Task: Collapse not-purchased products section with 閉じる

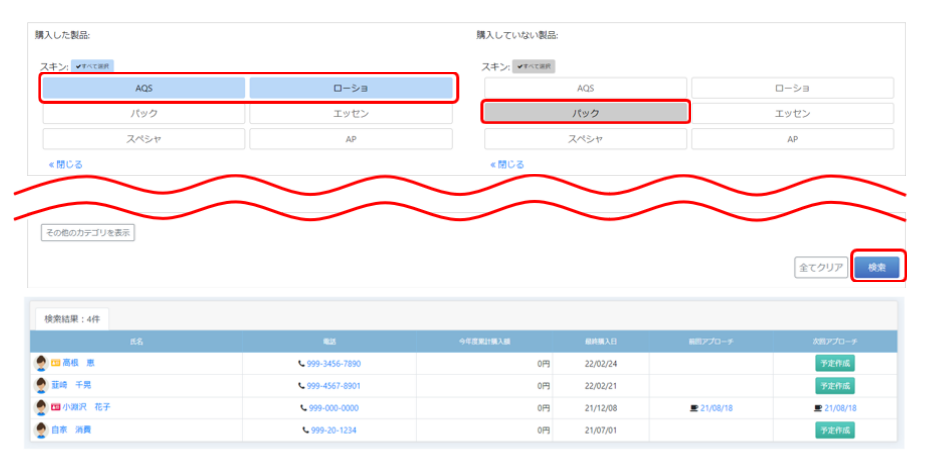Action: [x=507, y=164]
